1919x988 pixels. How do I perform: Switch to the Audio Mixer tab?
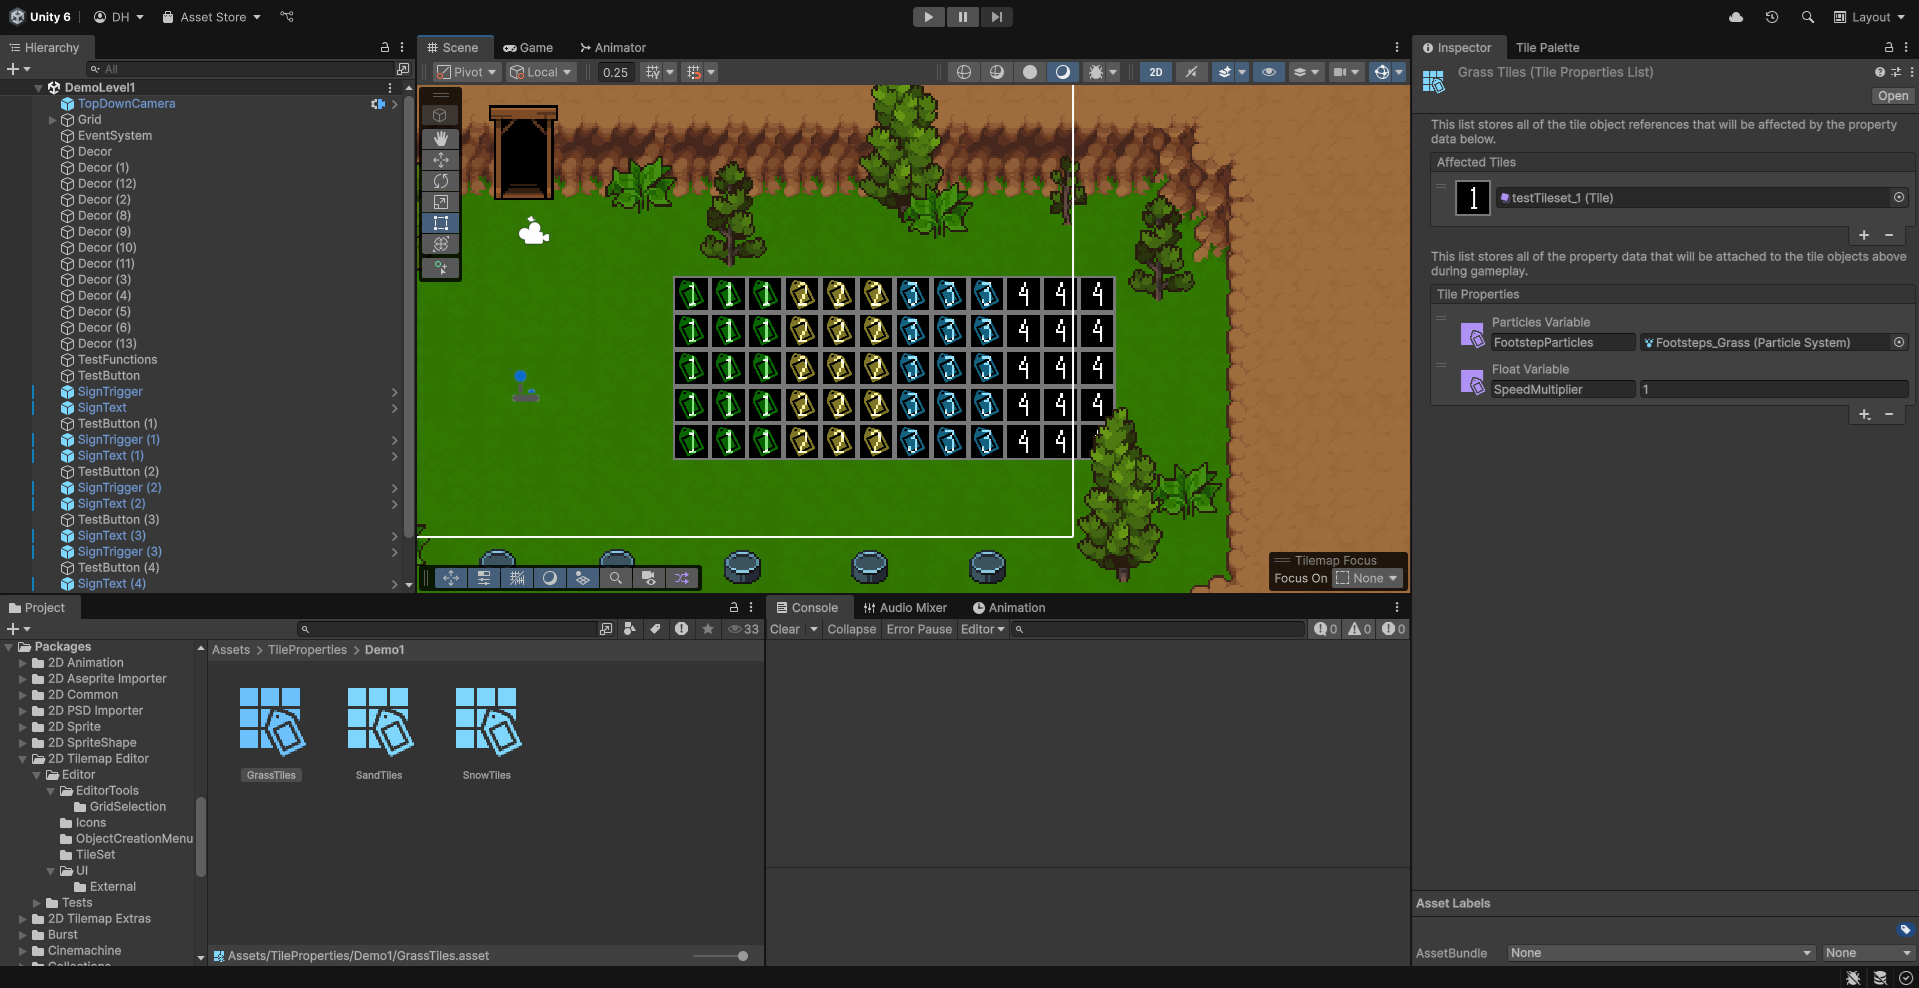[905, 608]
